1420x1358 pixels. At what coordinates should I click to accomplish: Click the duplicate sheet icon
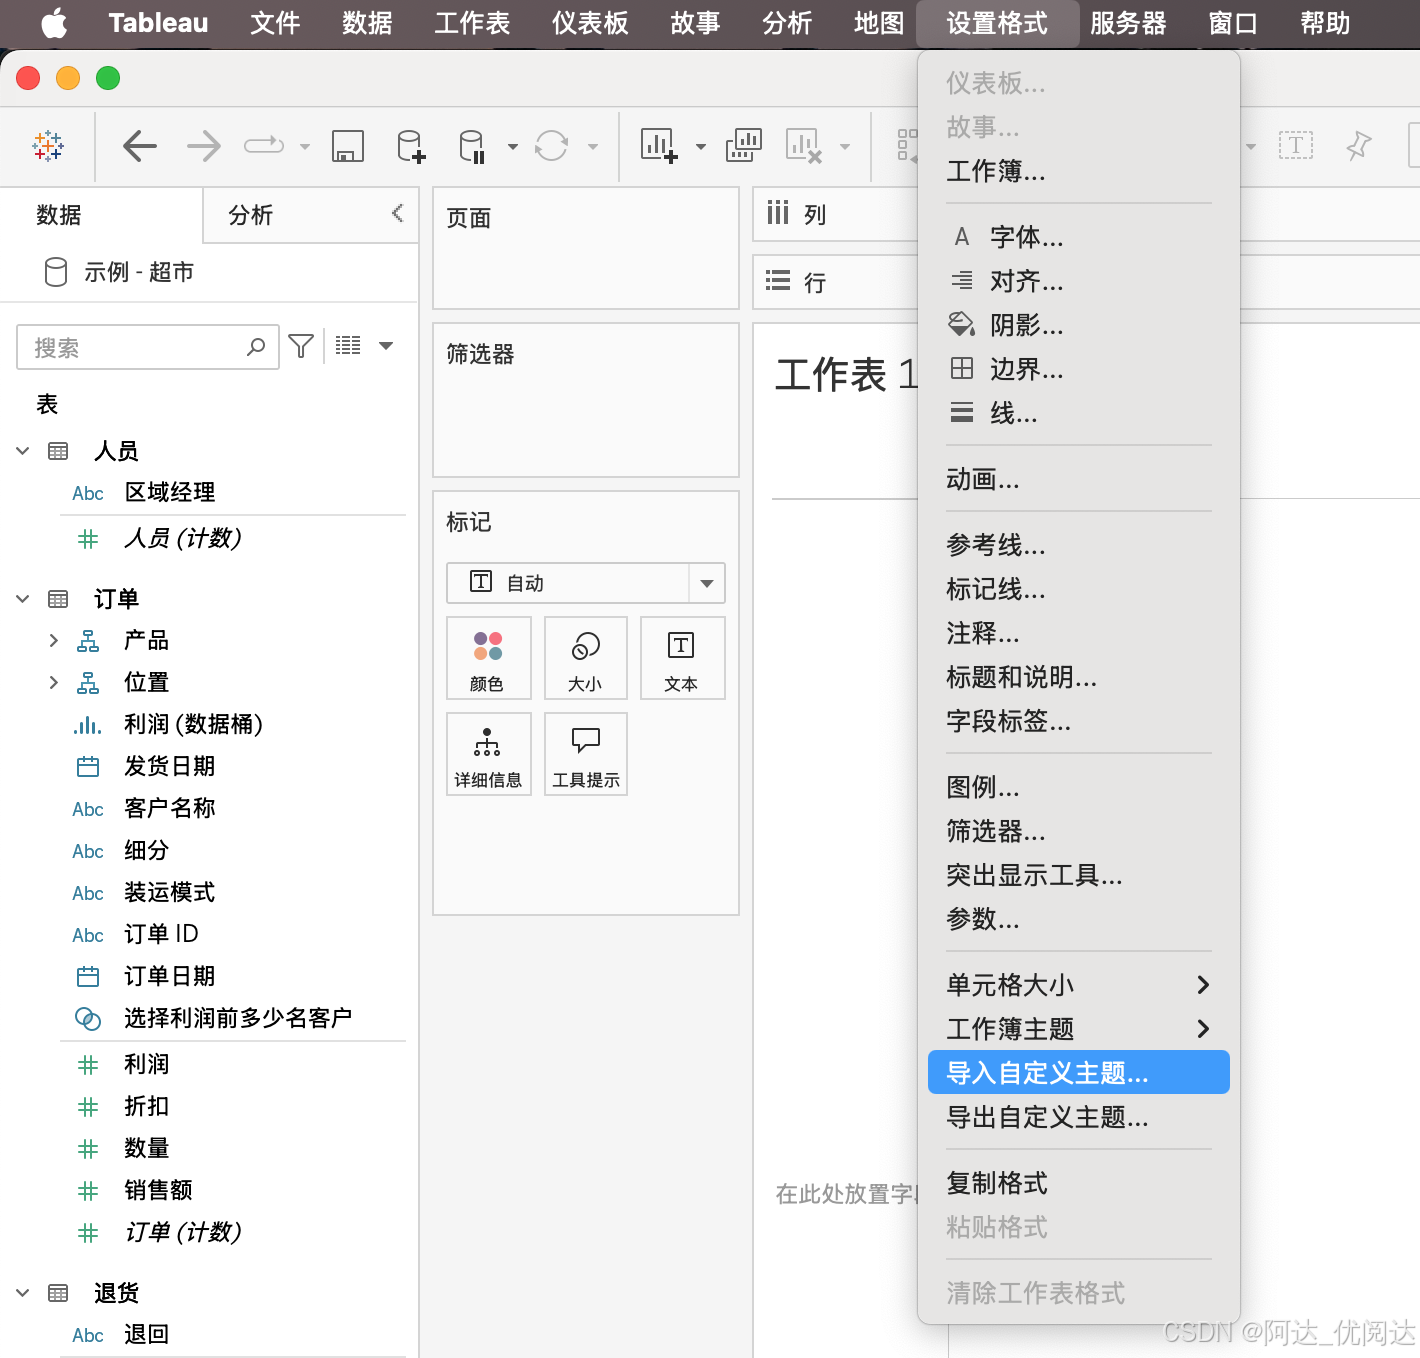tap(743, 146)
